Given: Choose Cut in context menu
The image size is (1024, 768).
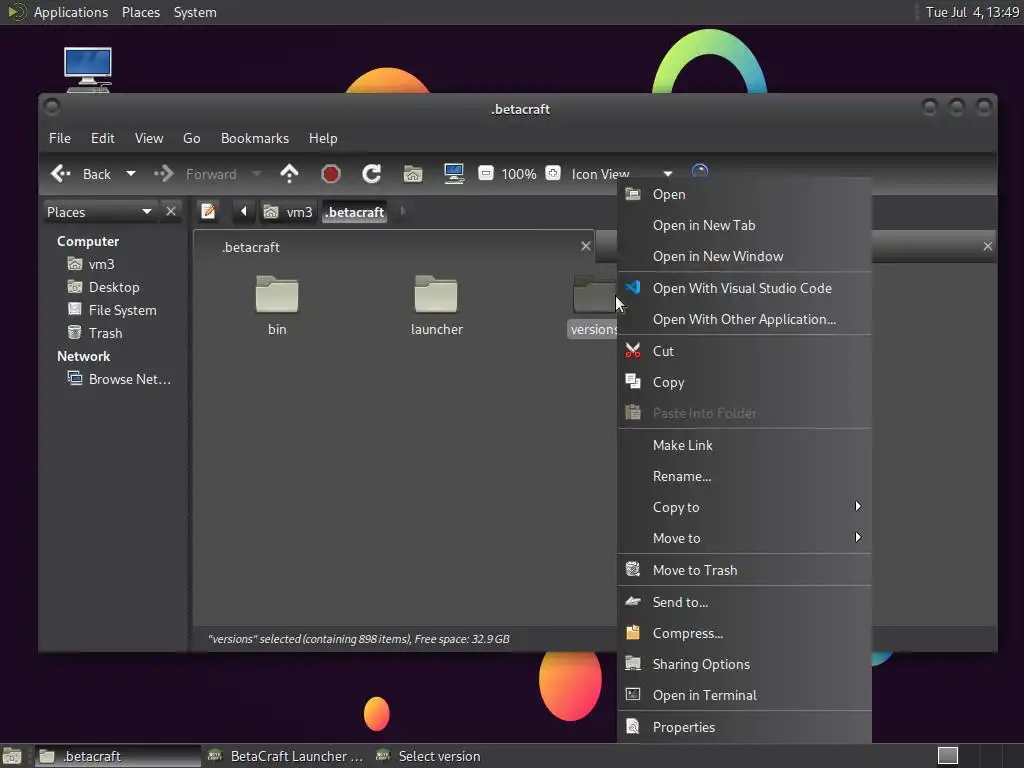Looking at the screenshot, I should pyautogui.click(x=744, y=351).
